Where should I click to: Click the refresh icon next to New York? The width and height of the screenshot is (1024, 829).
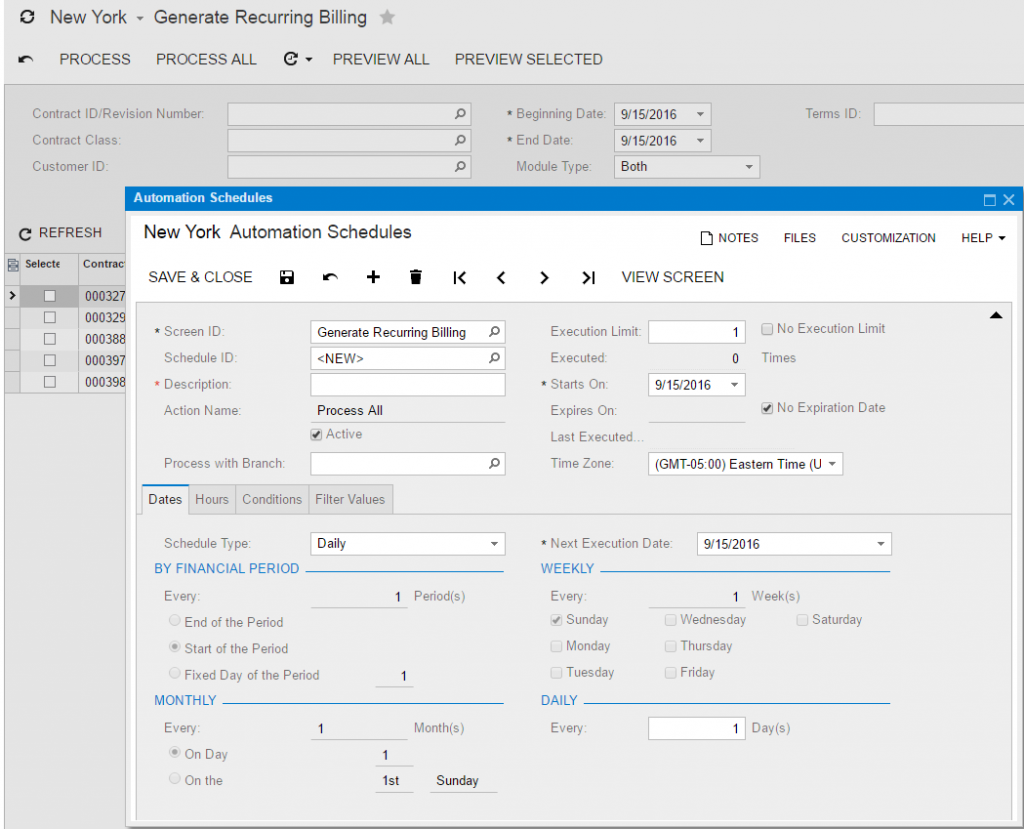[x=28, y=17]
